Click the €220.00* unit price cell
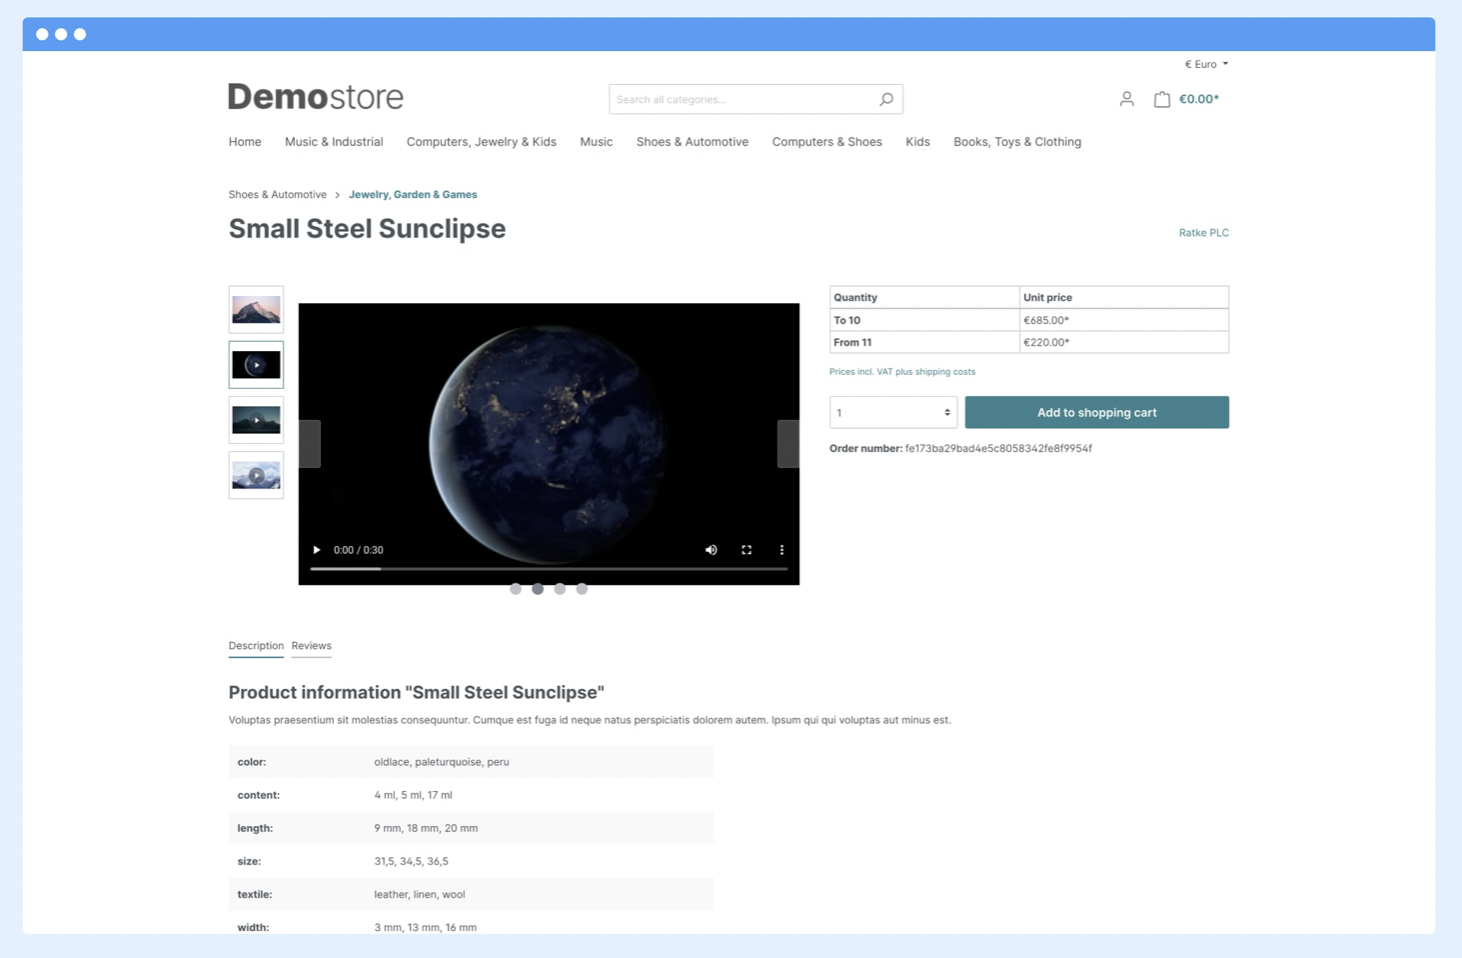1462x958 pixels. click(x=1124, y=342)
